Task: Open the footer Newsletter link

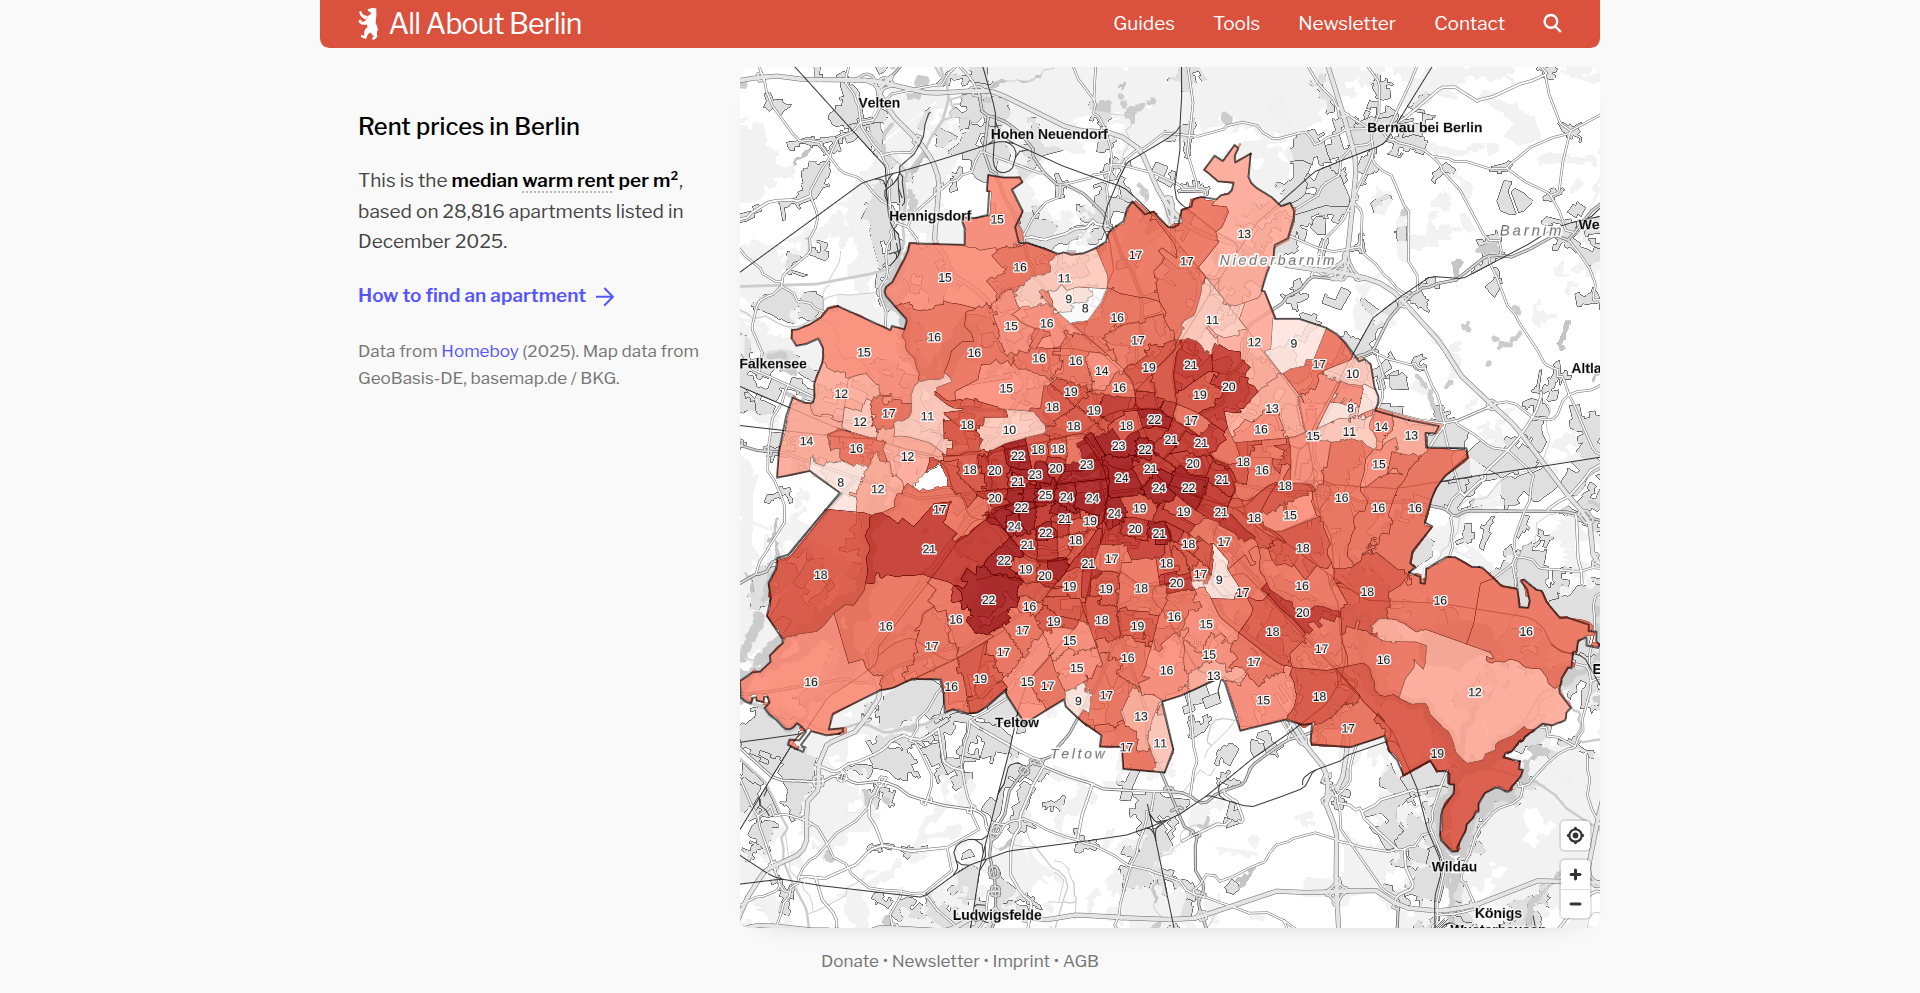Action: [x=935, y=961]
